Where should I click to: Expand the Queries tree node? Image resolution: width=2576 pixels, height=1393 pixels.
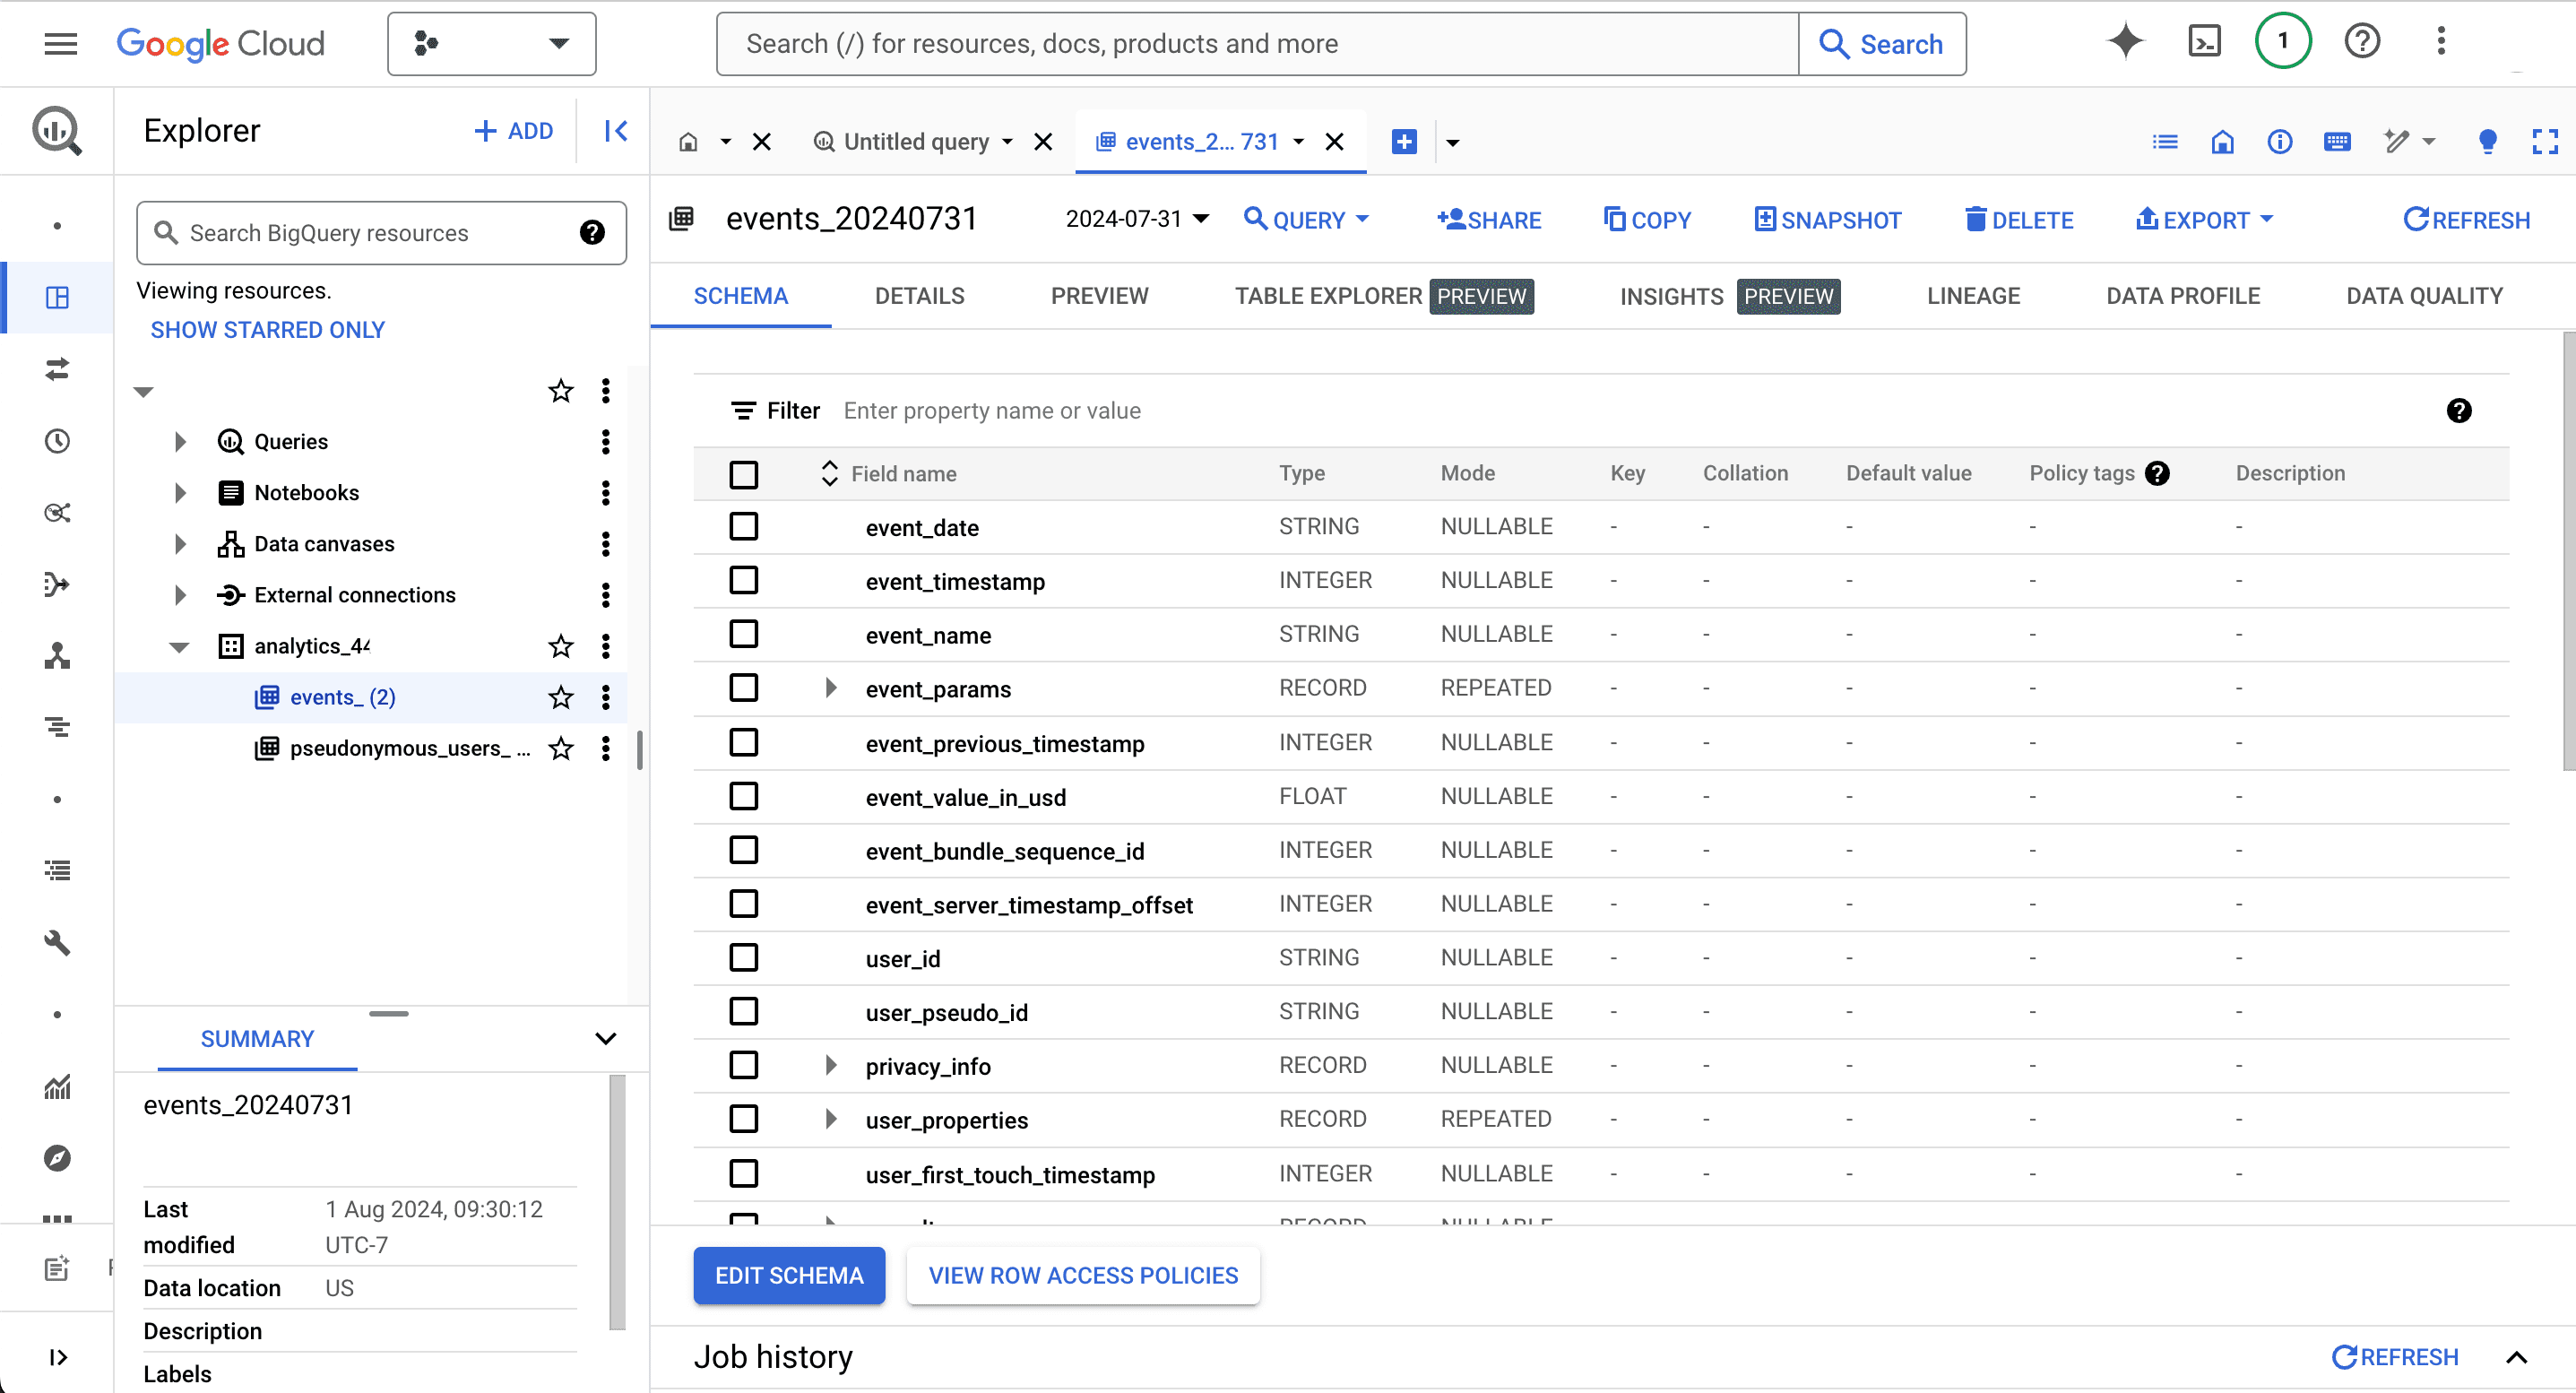point(180,441)
